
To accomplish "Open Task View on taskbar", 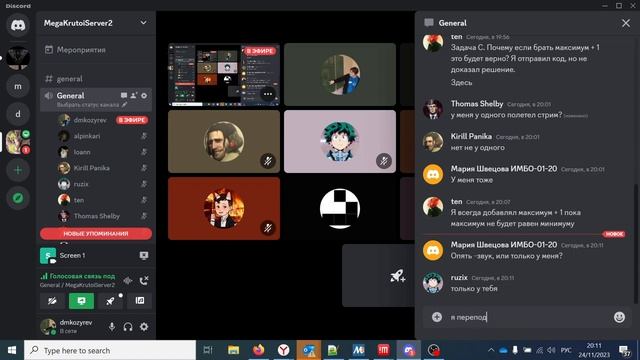I will click(x=208, y=350).
